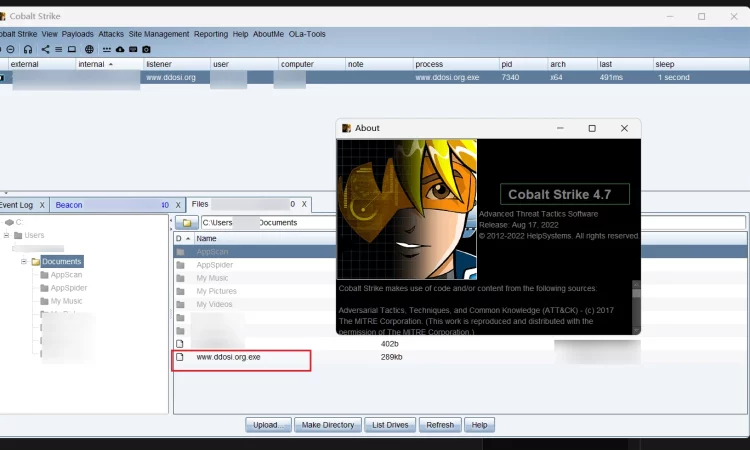Open the Site Management menu
750x450 pixels.
(x=159, y=34)
